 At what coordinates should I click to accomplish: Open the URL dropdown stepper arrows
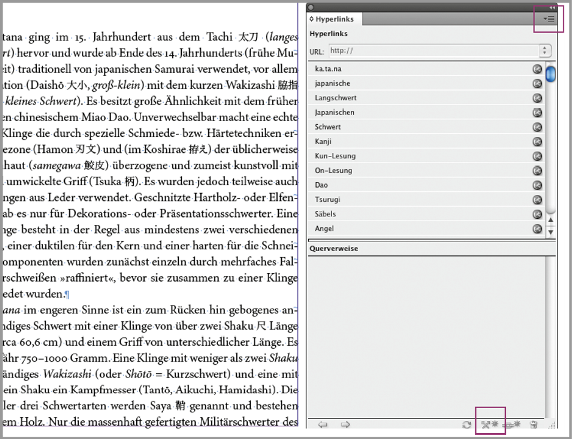point(545,51)
